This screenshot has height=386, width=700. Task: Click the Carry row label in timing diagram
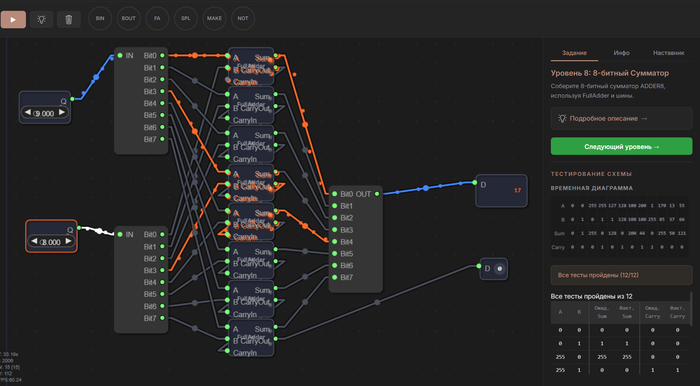[558, 247]
